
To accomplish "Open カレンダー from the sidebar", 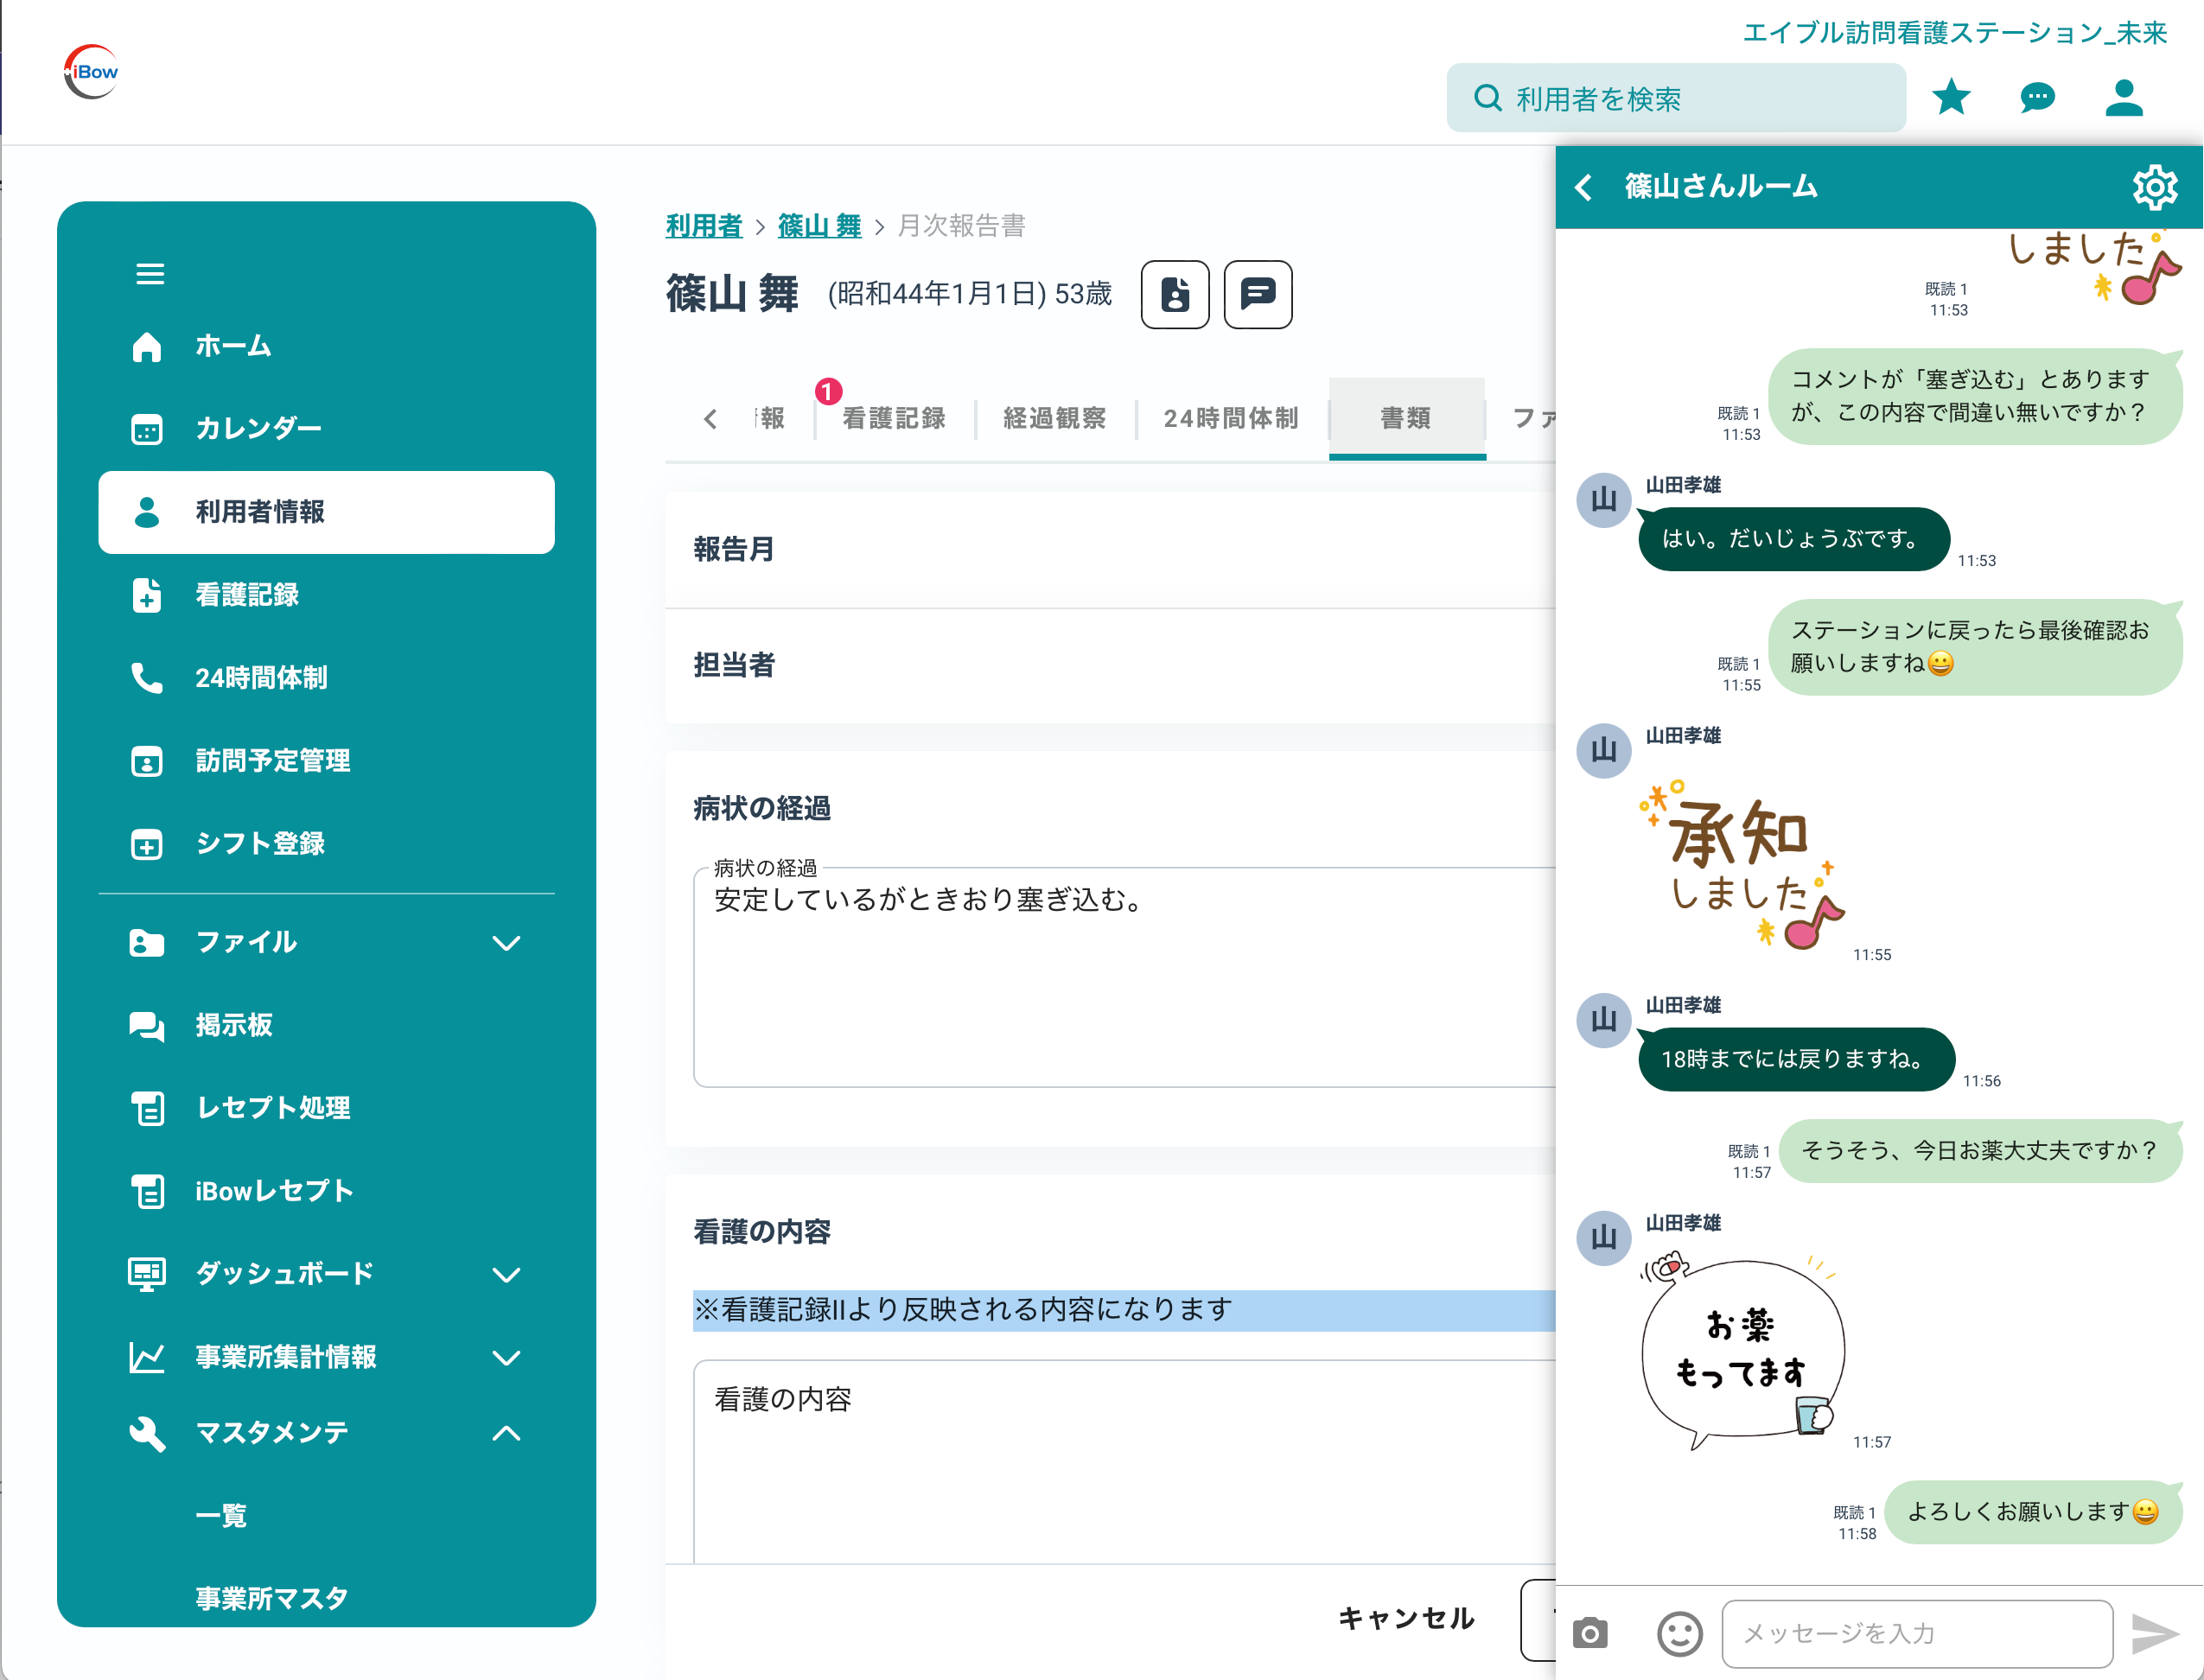I will 257,428.
